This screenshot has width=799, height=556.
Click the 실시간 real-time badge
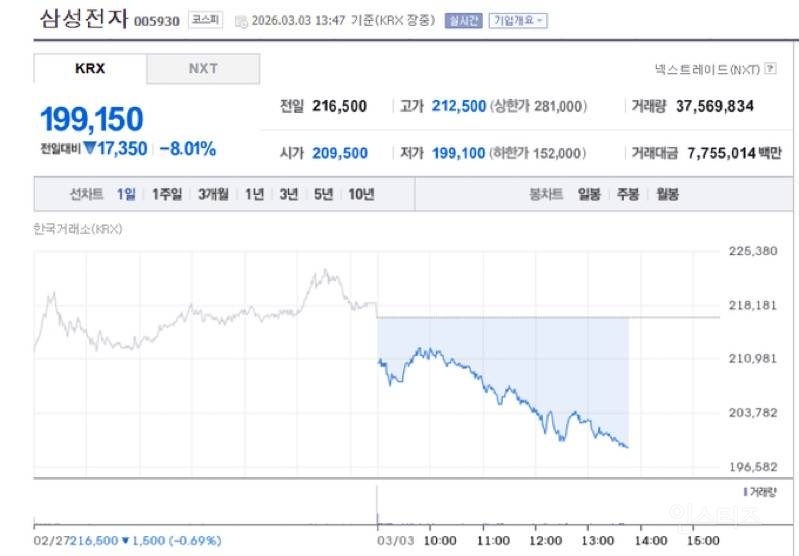[x=464, y=20]
